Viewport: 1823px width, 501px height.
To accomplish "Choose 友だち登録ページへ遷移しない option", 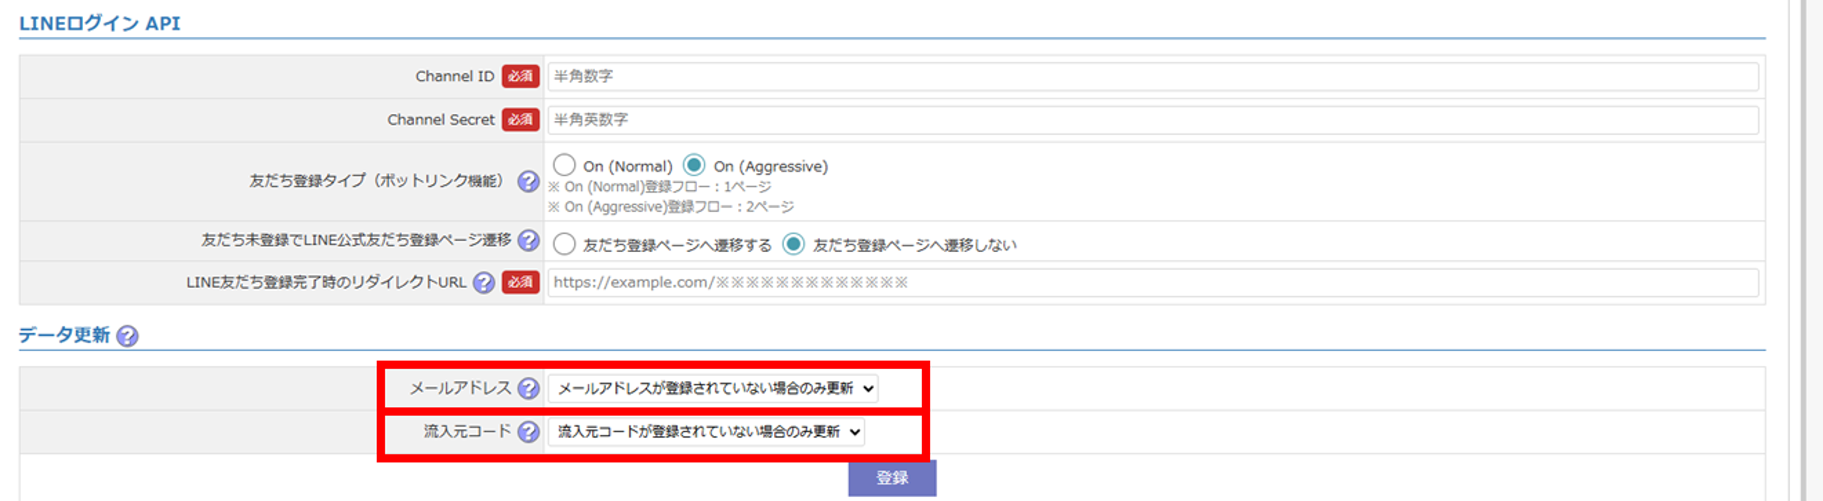I will 793,244.
